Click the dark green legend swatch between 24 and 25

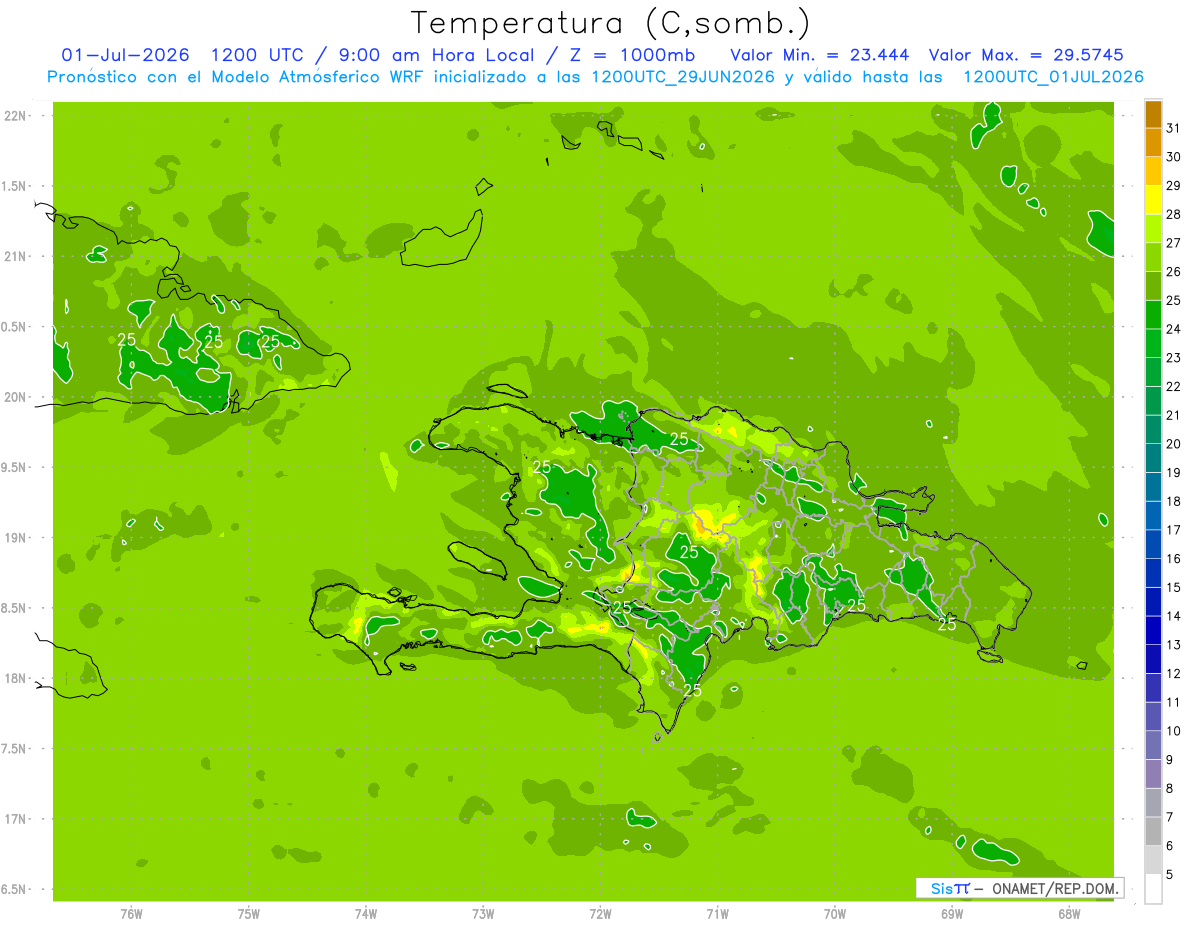pos(1153,314)
